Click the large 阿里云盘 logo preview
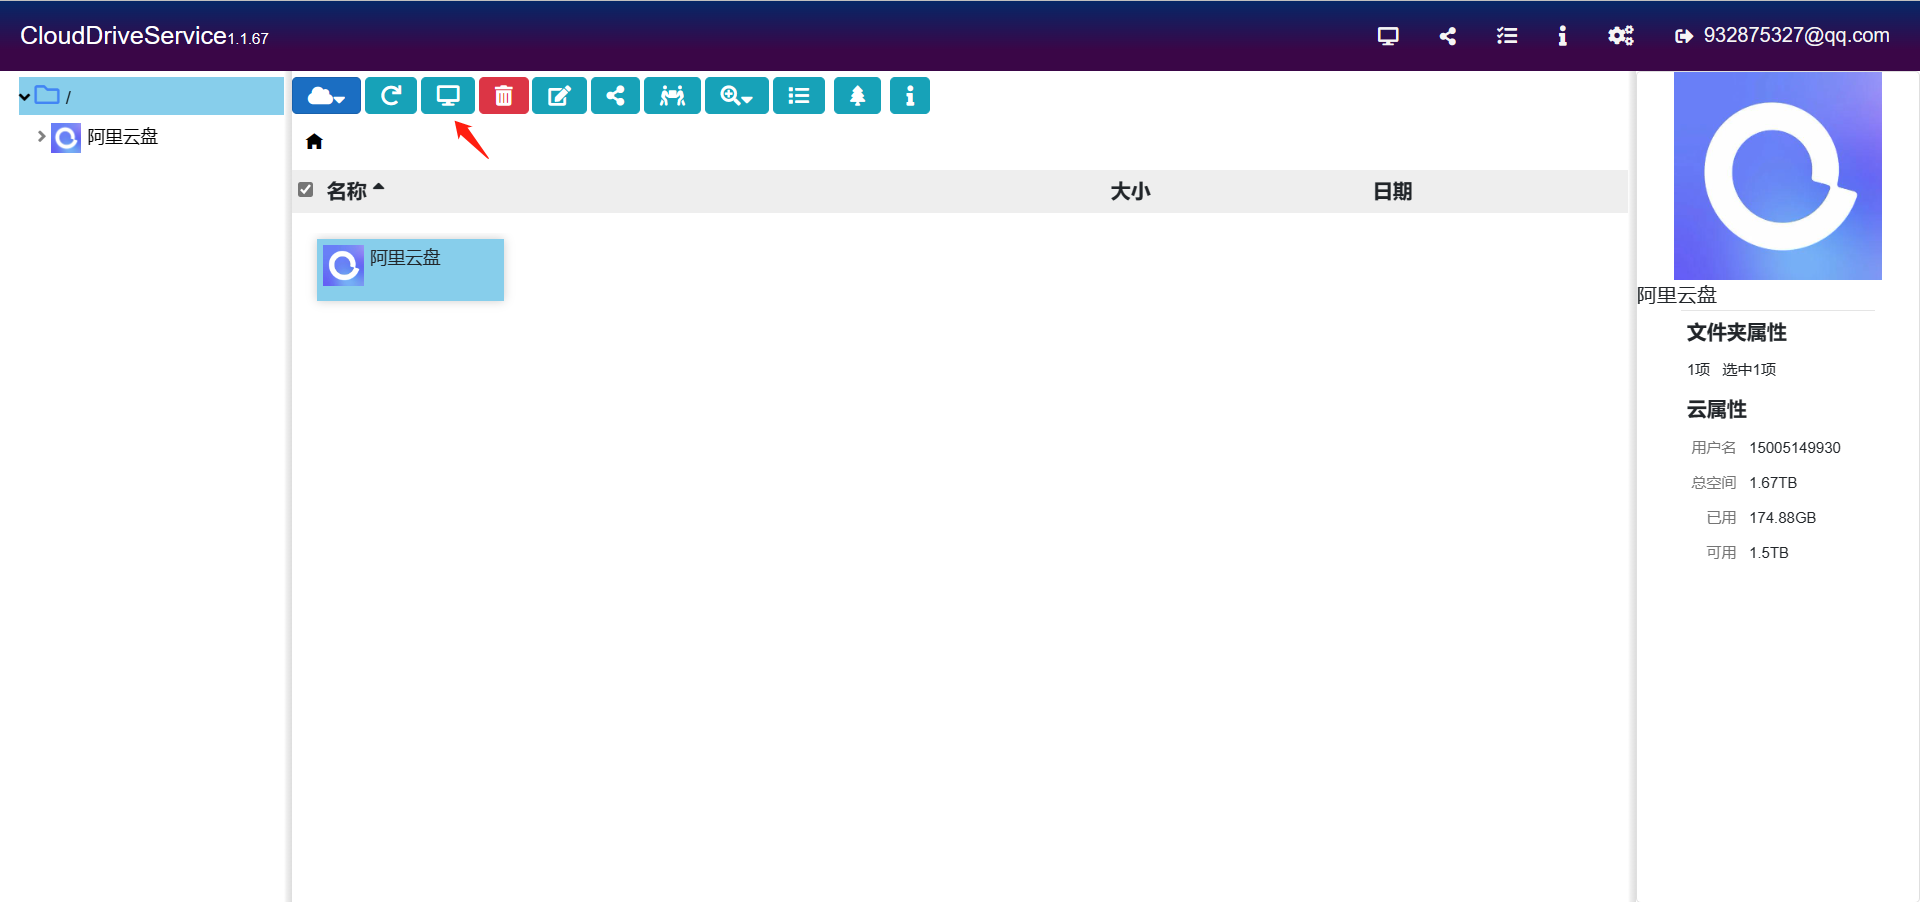 click(1778, 176)
